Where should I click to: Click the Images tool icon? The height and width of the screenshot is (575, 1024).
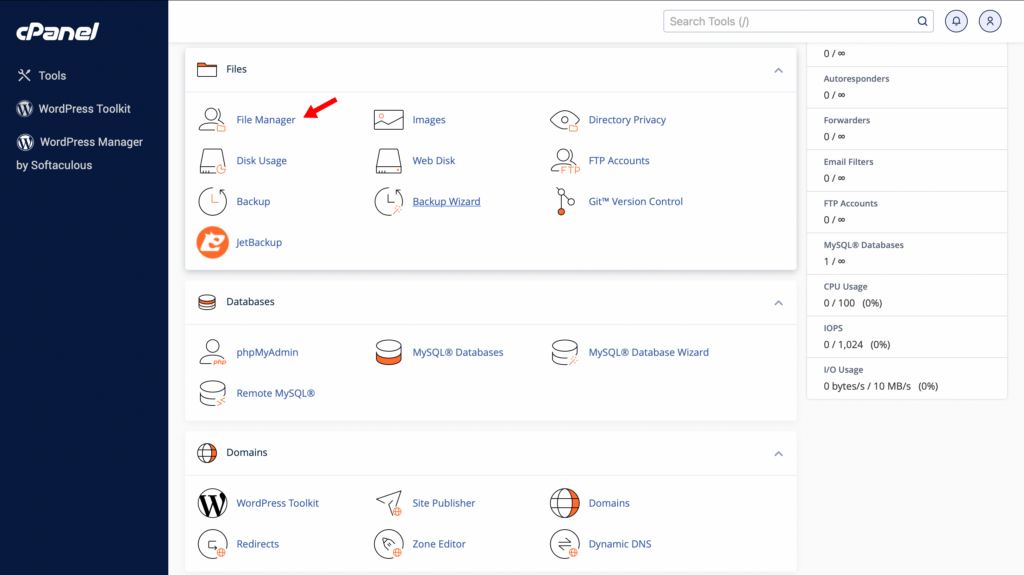pyautogui.click(x=389, y=120)
